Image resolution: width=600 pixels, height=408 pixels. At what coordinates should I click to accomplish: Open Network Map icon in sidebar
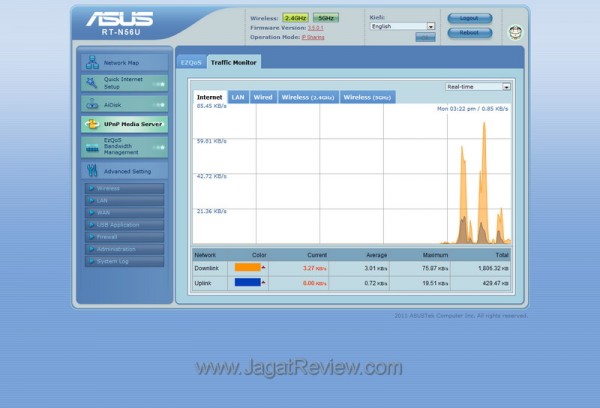click(x=92, y=62)
